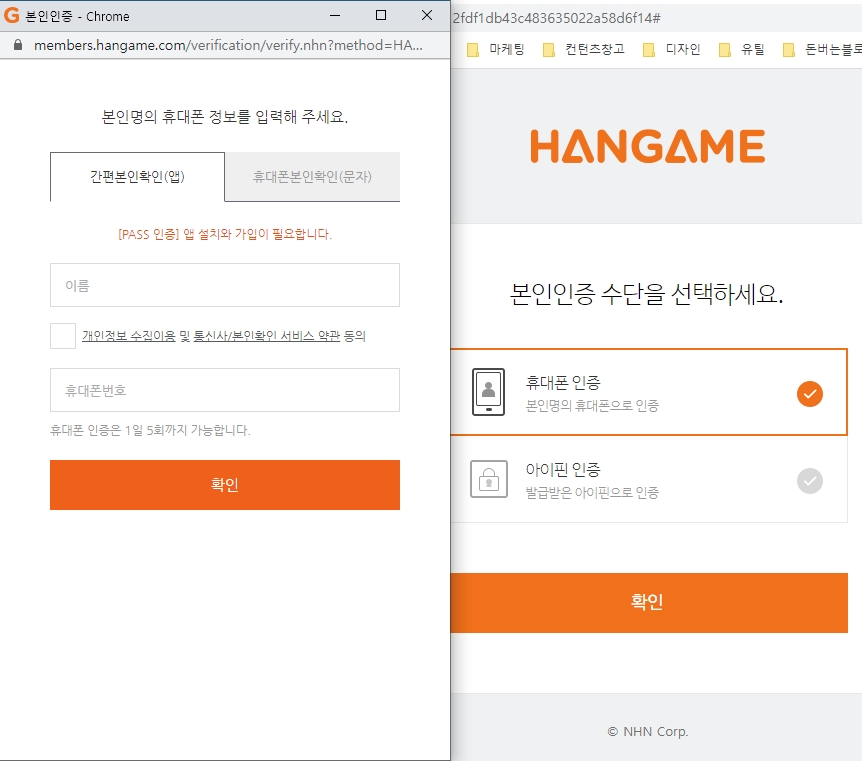Screen dimensions: 862x761
Task: Click 확인 button in verification popup
Action: point(225,485)
